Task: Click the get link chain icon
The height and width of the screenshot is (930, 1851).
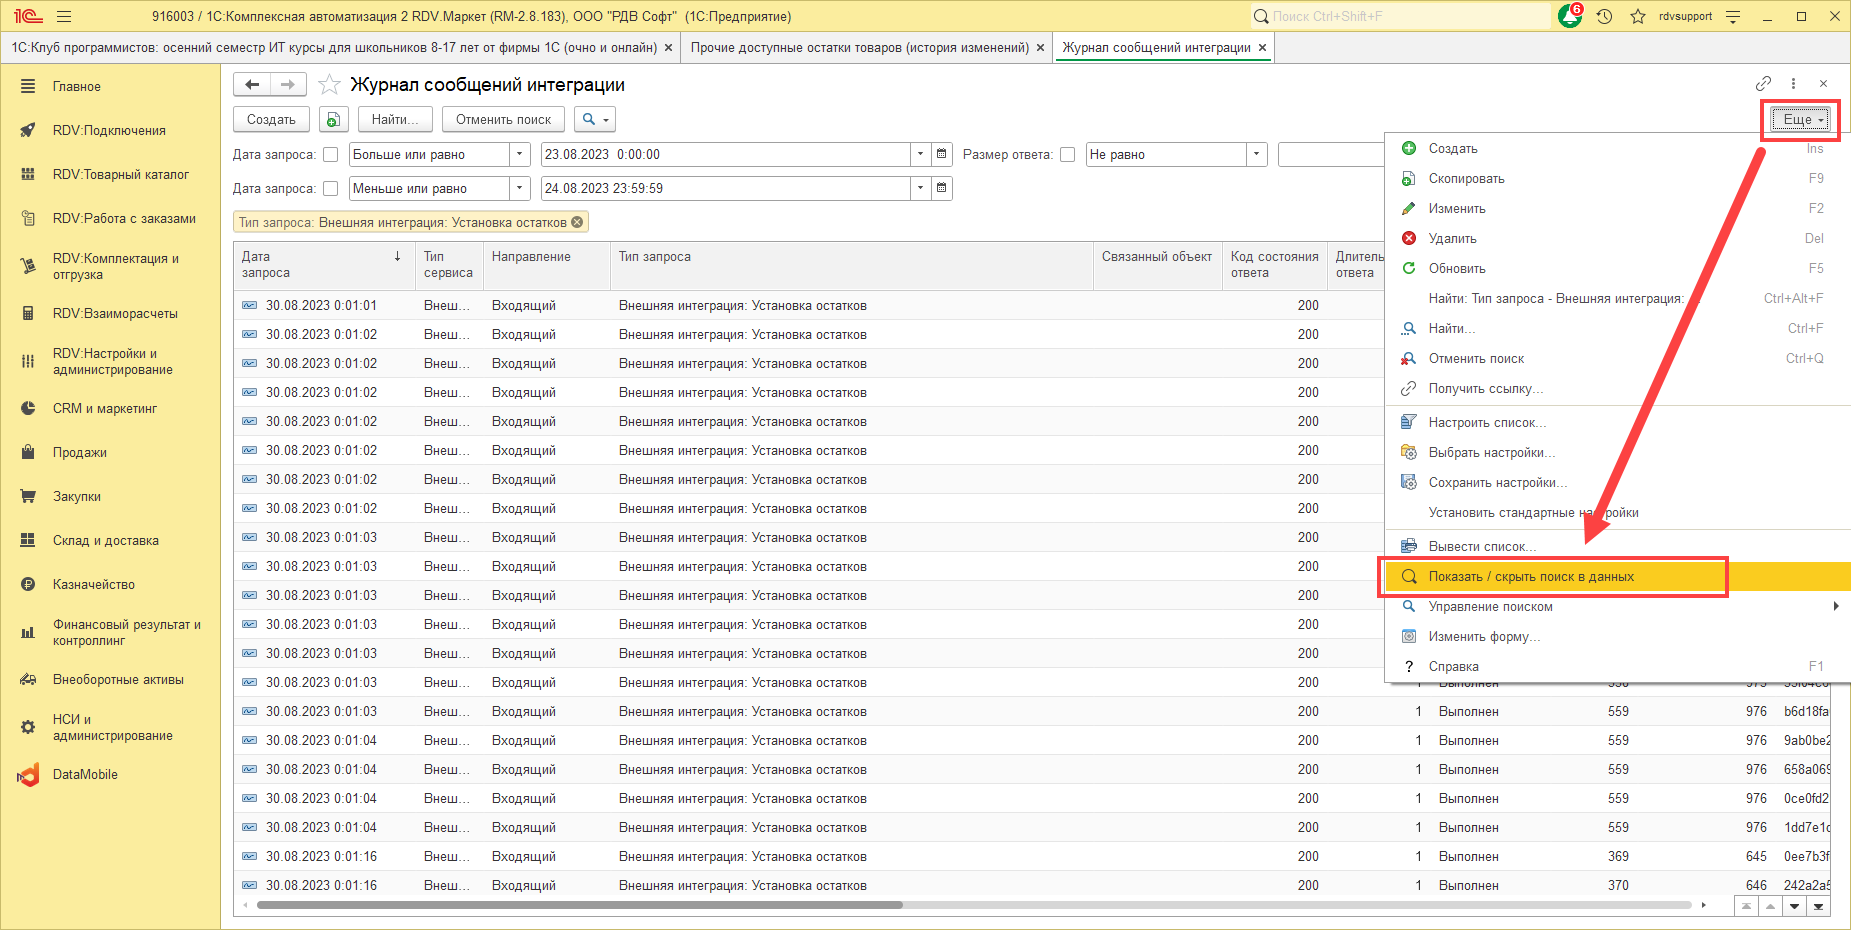Action: [1763, 84]
